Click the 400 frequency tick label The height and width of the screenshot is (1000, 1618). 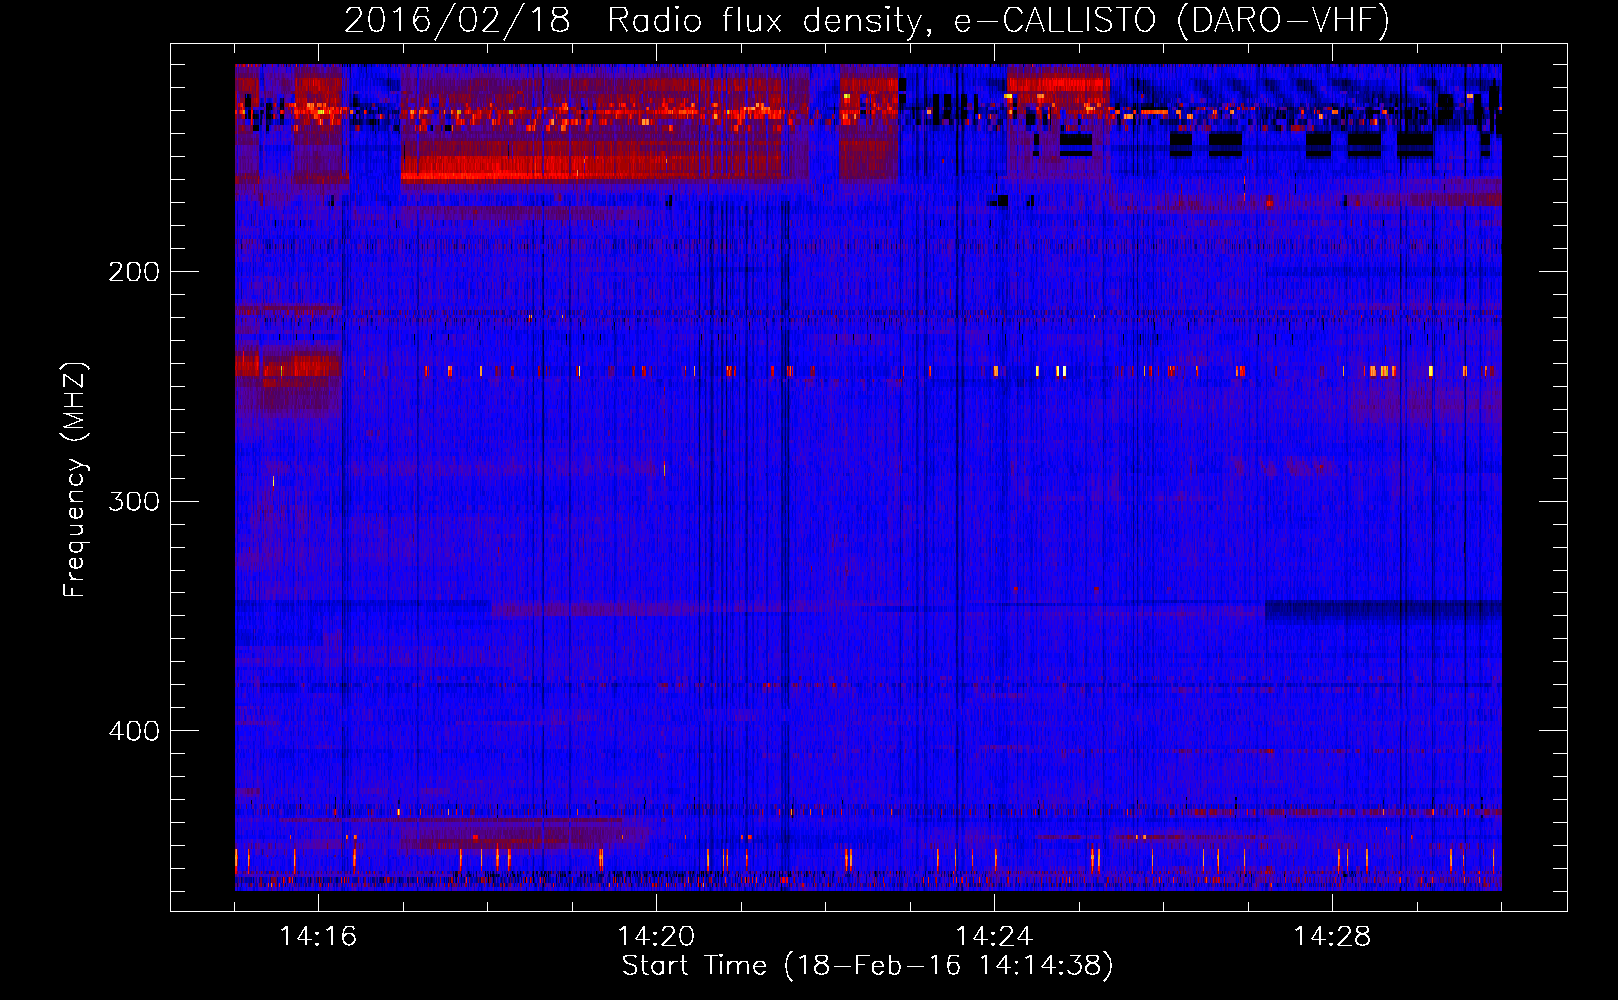point(134,731)
